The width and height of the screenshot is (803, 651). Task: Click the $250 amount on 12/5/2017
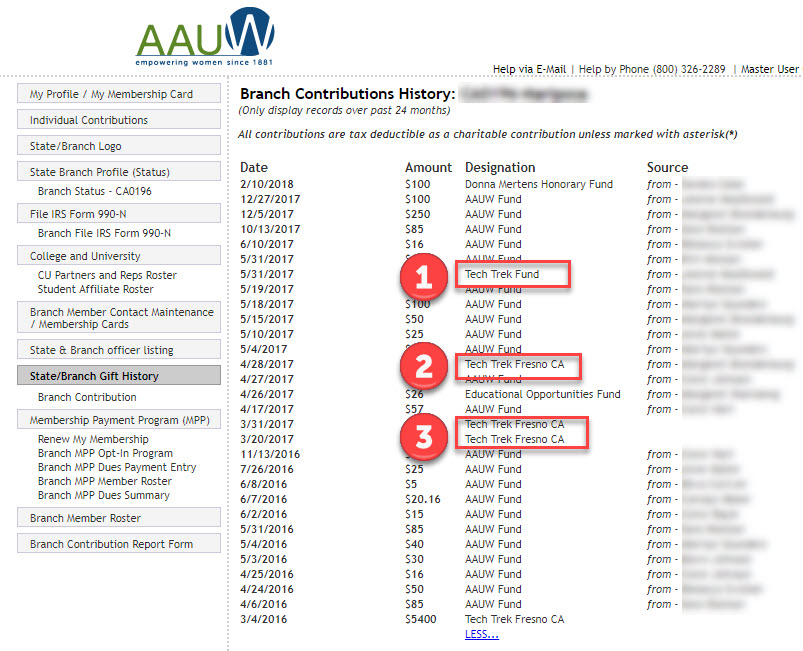417,214
